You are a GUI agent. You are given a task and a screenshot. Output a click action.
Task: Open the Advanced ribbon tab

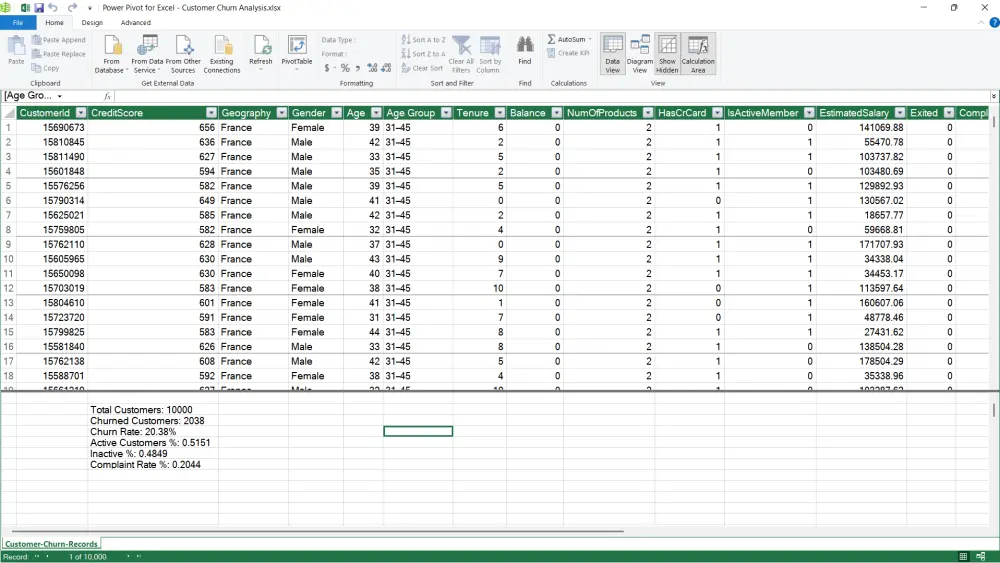(136, 22)
